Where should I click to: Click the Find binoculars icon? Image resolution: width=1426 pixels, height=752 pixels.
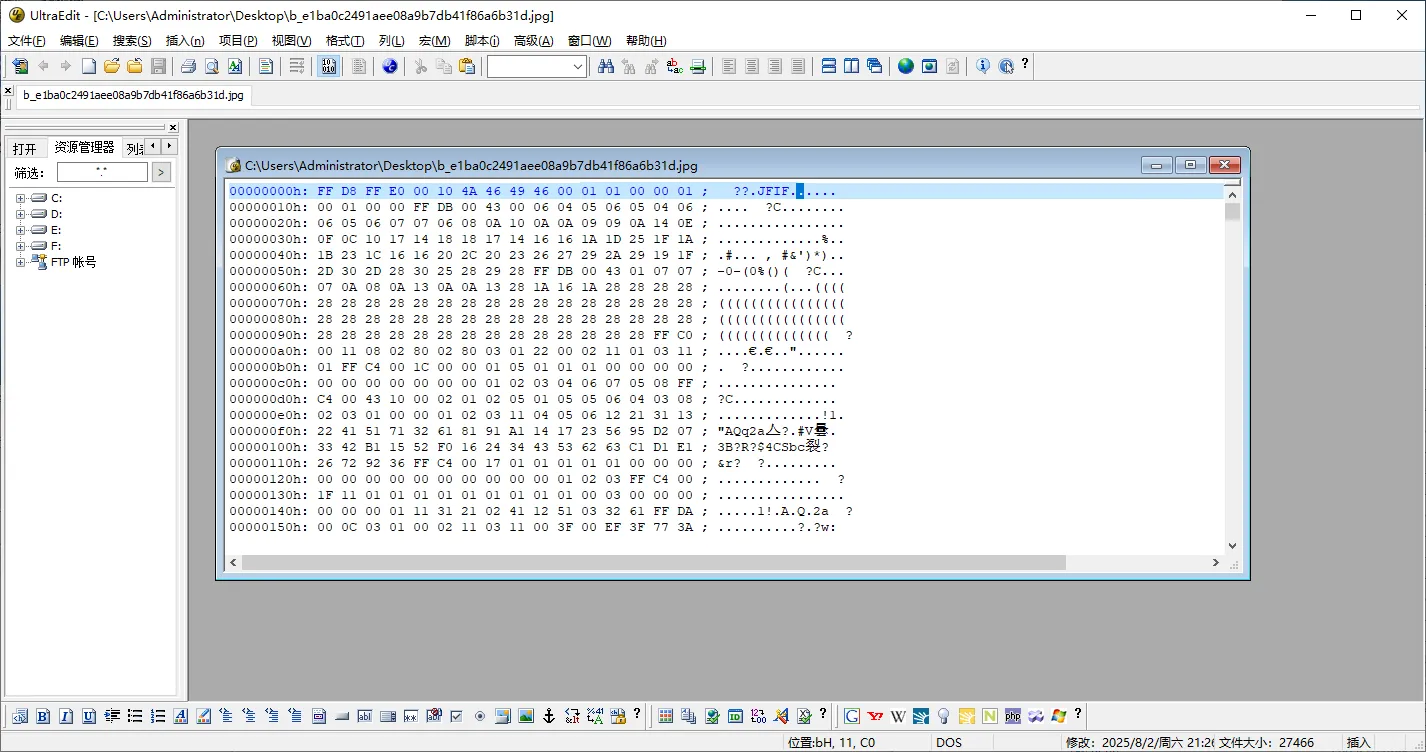tap(606, 66)
